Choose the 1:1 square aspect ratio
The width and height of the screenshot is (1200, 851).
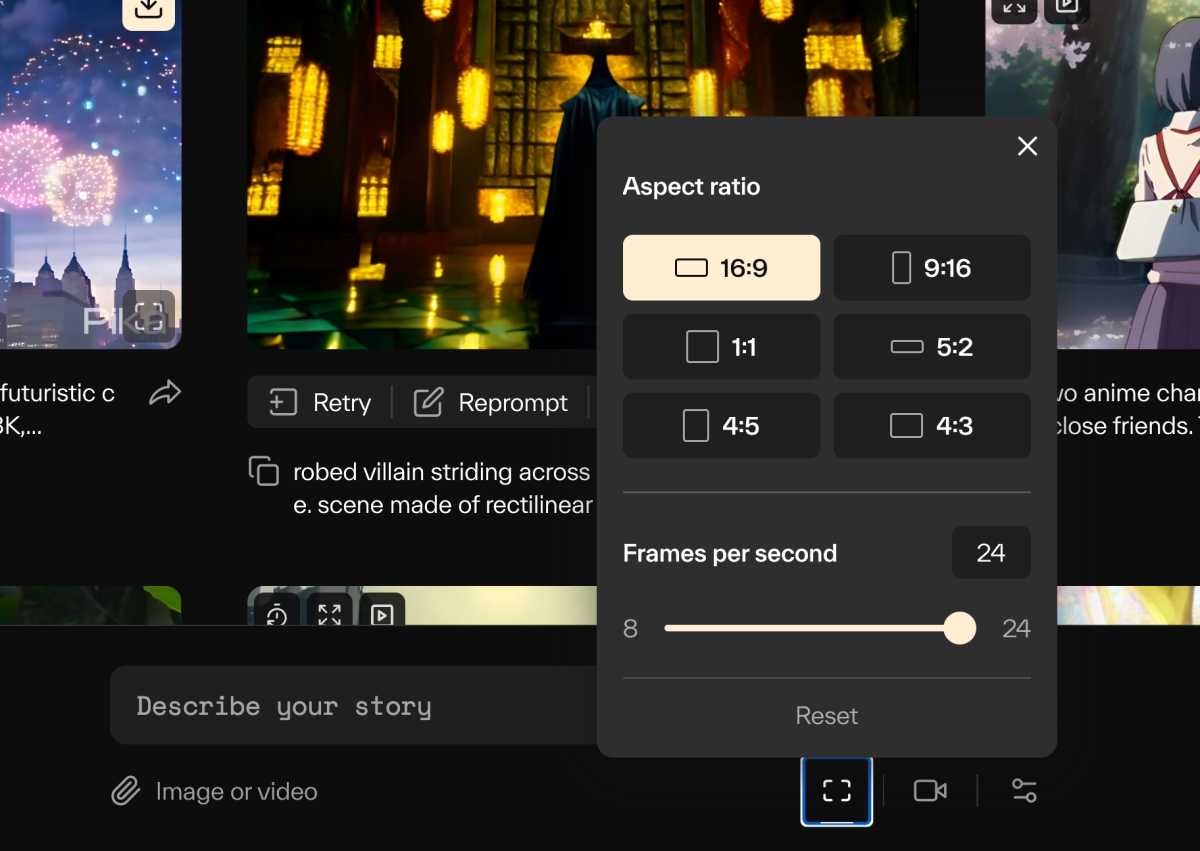[721, 347]
